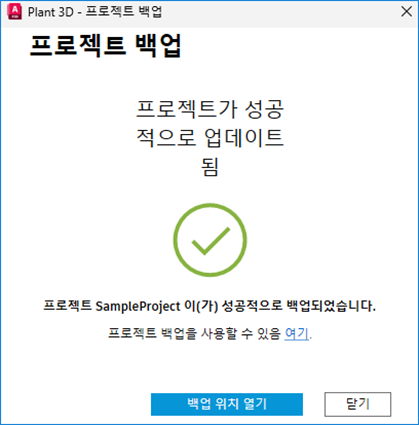Click the 닫기 button
The image size is (419, 425).
click(358, 404)
